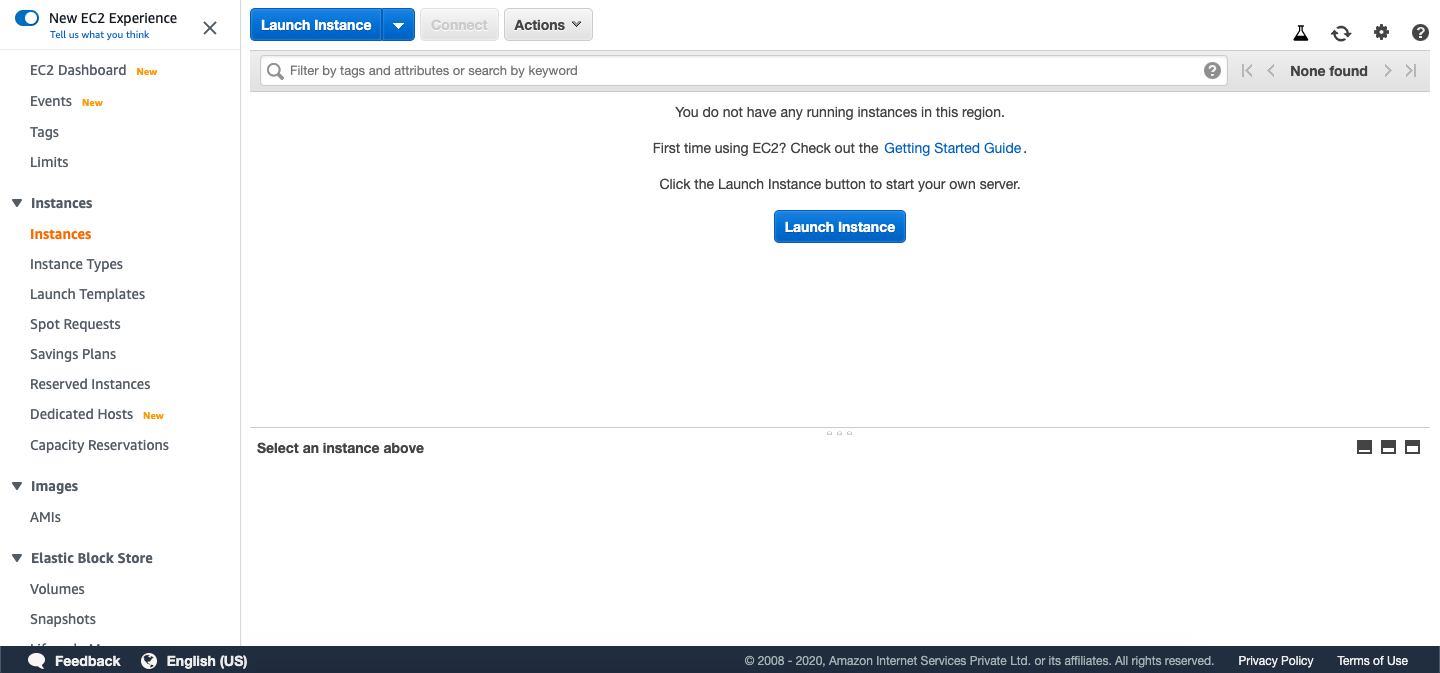Viewport: 1440px width, 673px height.
Task: Close the New EC2 Experience sidebar panel
Action: click(210, 28)
